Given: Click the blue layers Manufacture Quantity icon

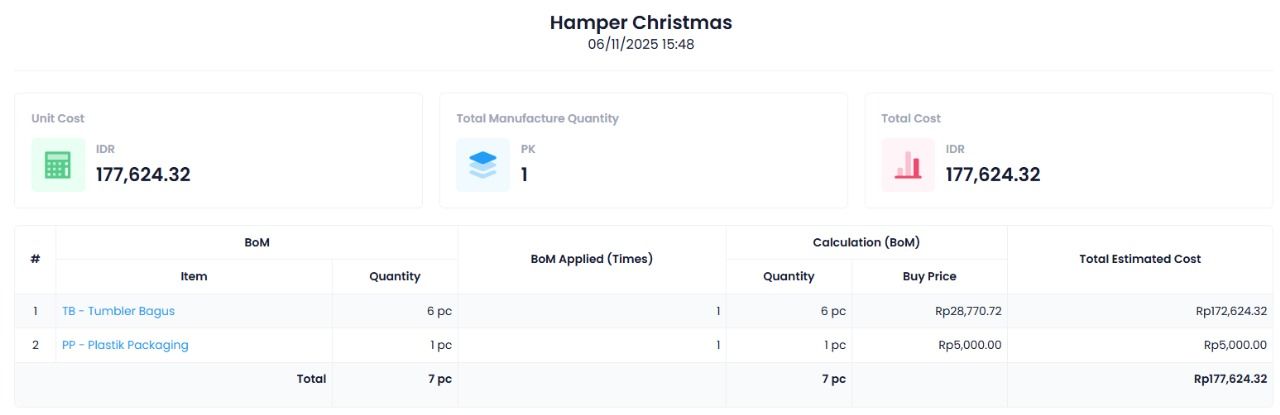Looking at the screenshot, I should click(483, 164).
